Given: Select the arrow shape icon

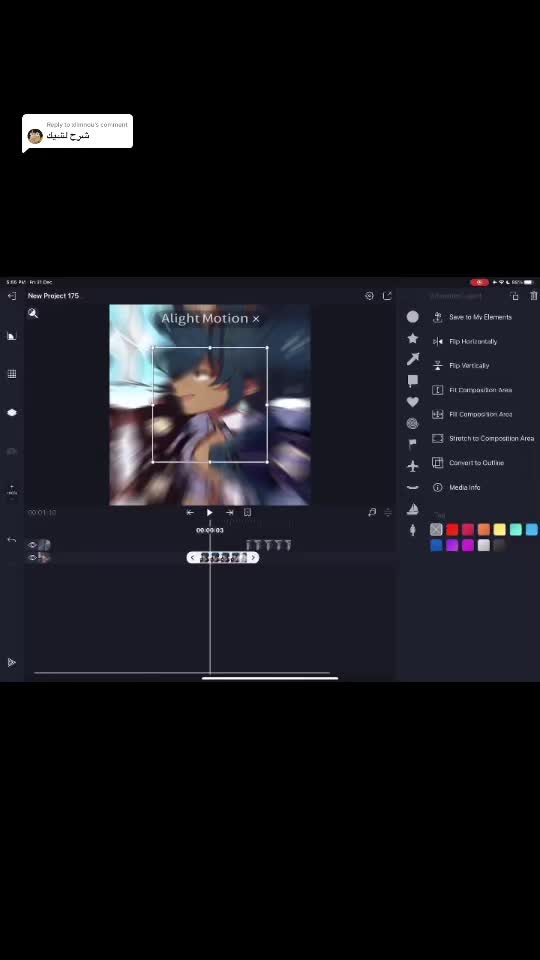Looking at the screenshot, I should (x=413, y=359).
